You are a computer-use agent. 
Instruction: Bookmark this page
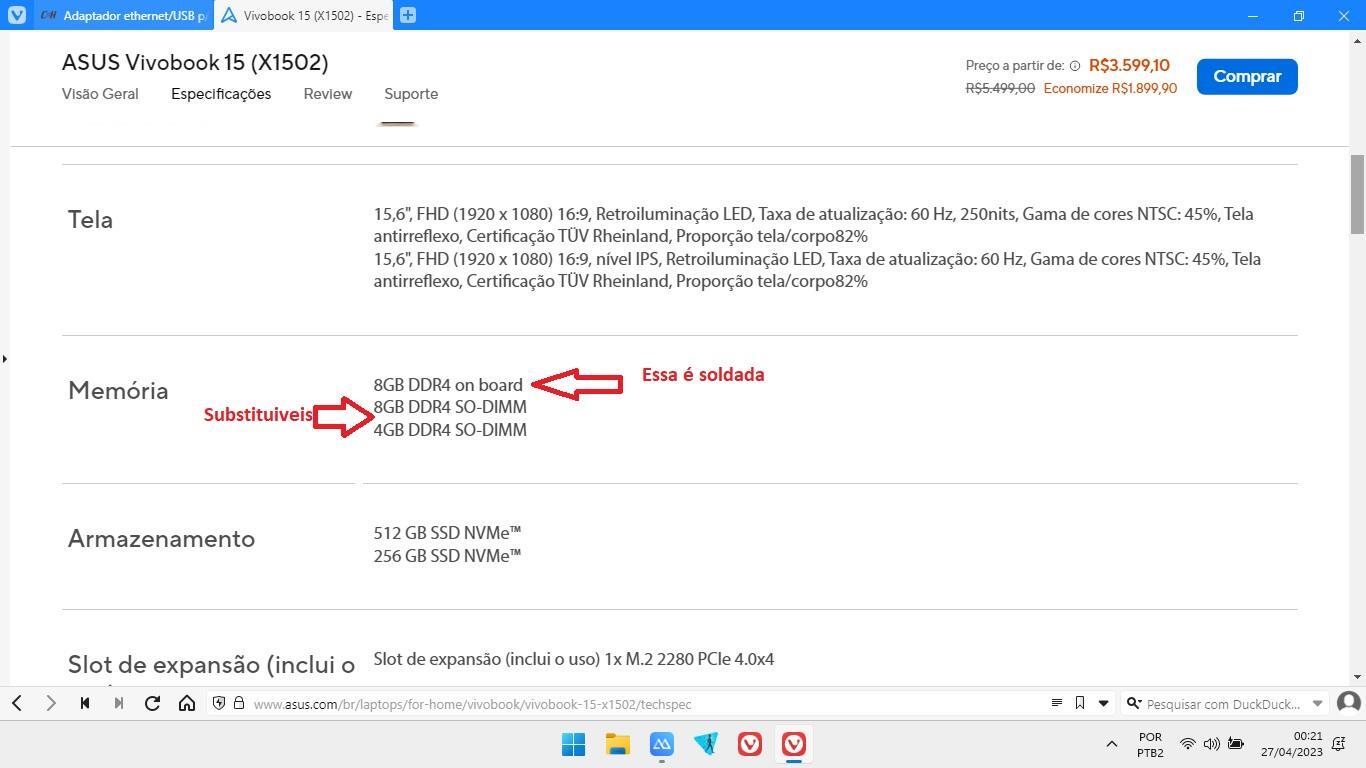click(x=1080, y=703)
